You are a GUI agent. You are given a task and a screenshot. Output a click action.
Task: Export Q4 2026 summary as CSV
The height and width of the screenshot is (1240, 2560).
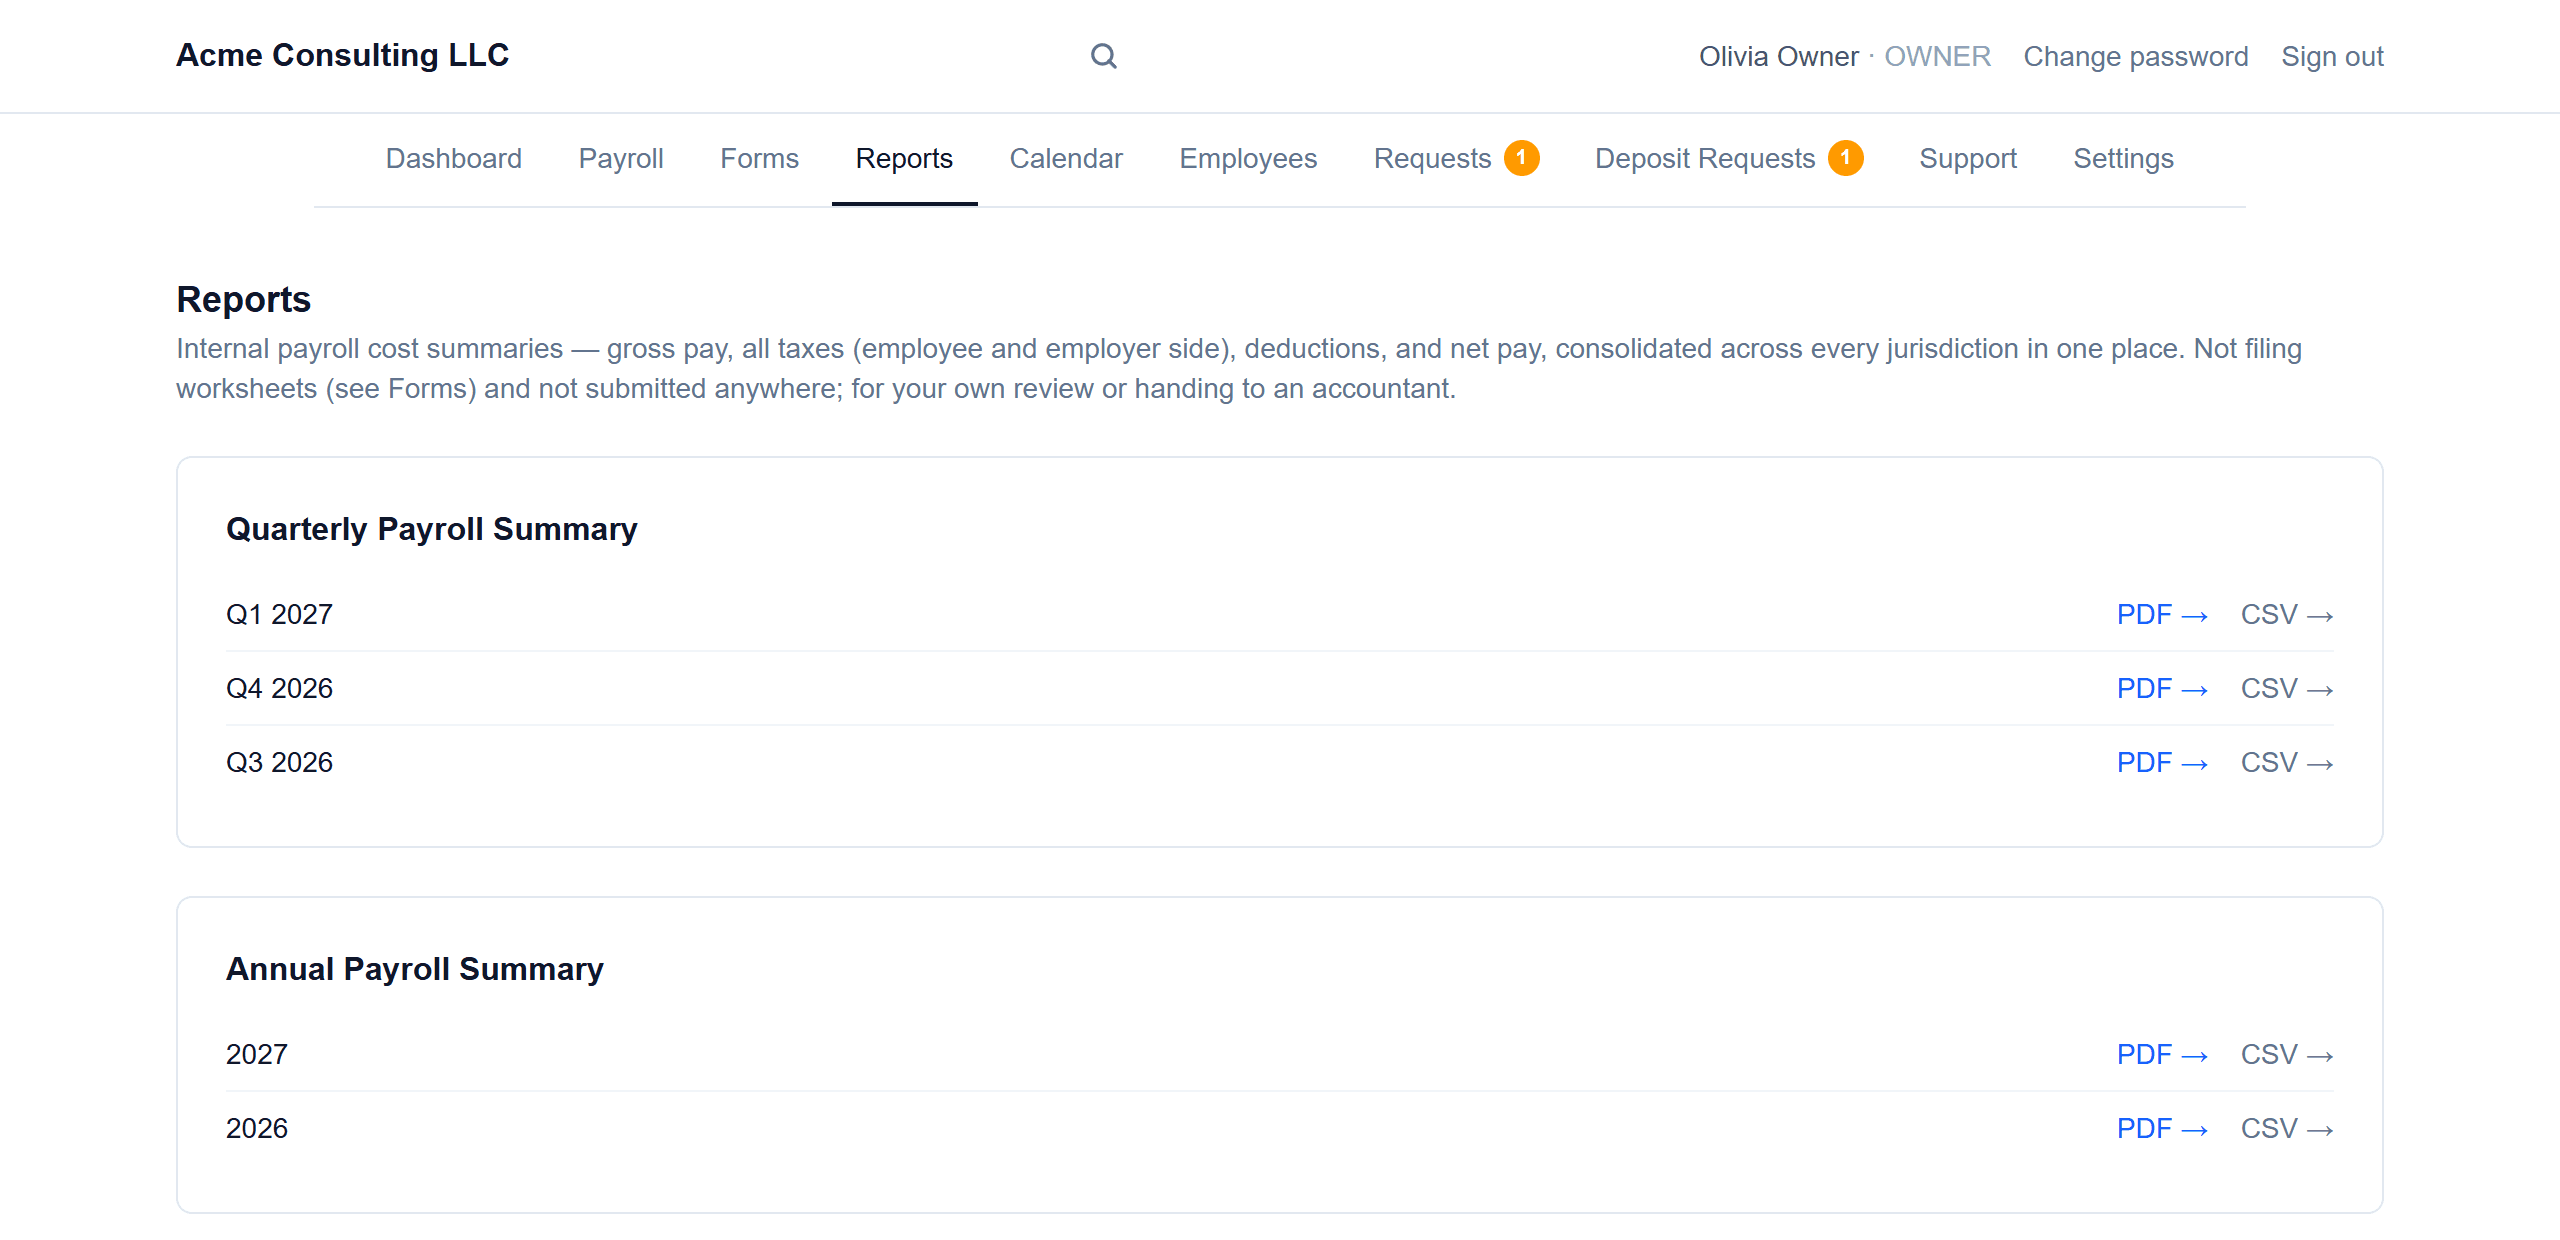[2287, 688]
